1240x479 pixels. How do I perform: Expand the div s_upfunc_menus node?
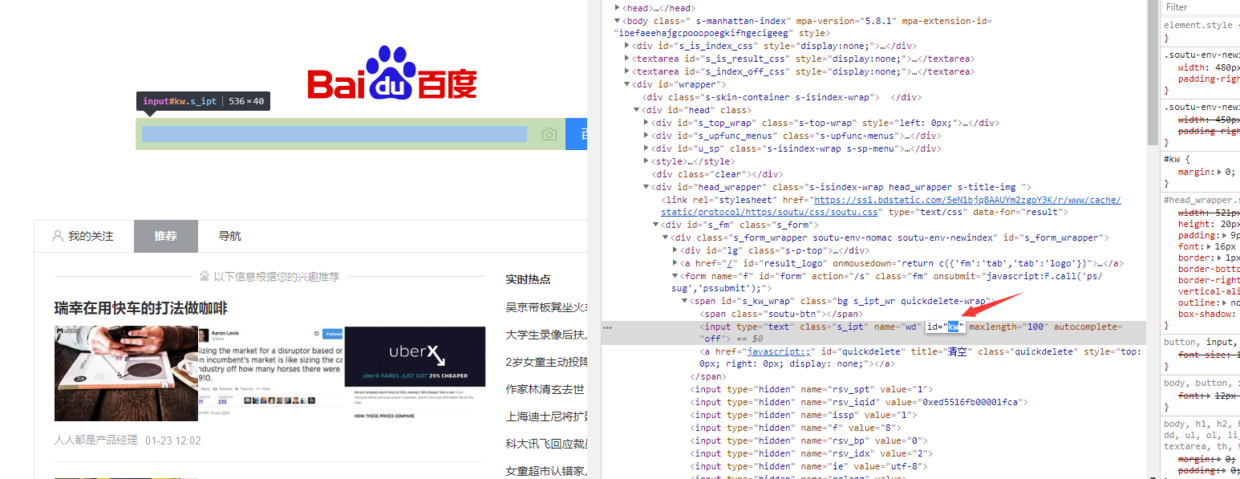[647, 136]
